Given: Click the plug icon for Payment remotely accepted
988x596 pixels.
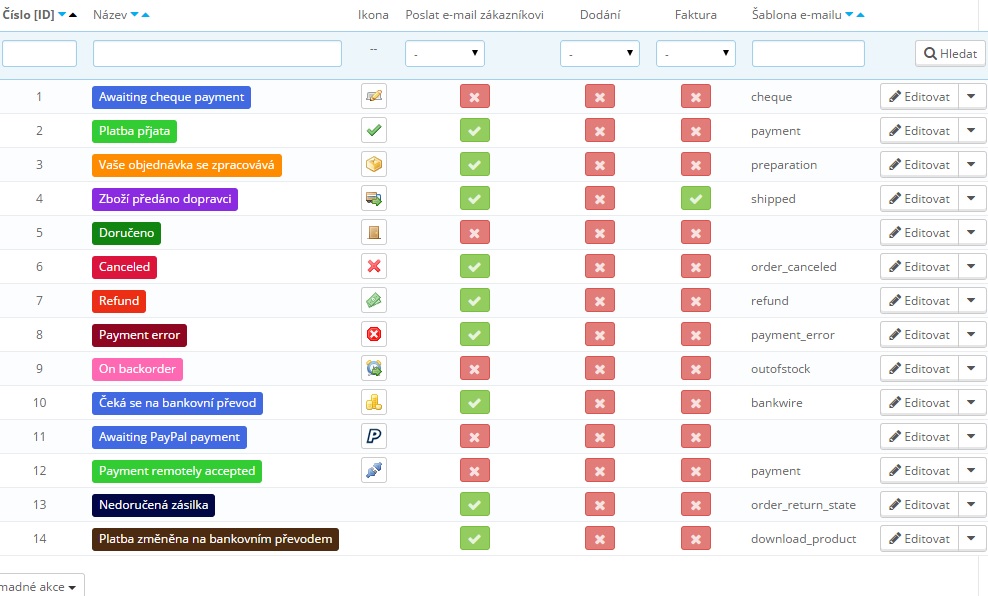Looking at the screenshot, I should pos(374,471).
